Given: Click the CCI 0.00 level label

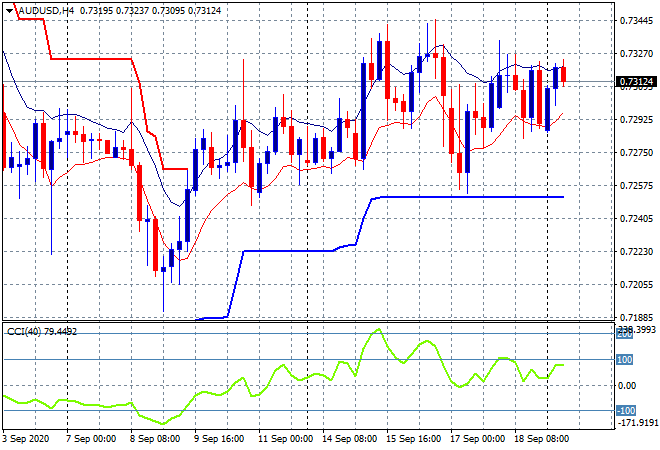Looking at the screenshot, I should click(x=627, y=386).
